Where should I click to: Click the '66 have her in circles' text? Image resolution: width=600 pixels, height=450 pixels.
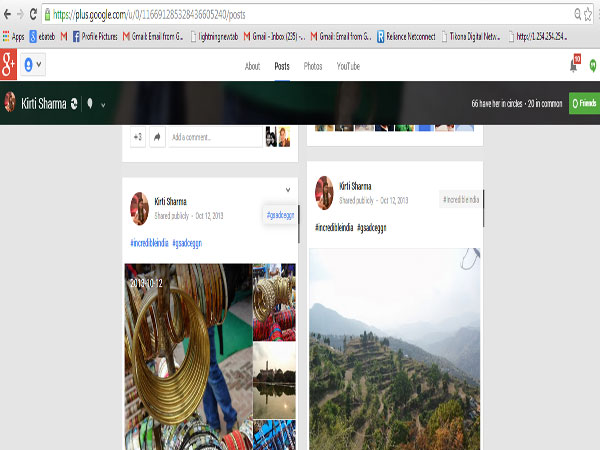[x=497, y=103]
